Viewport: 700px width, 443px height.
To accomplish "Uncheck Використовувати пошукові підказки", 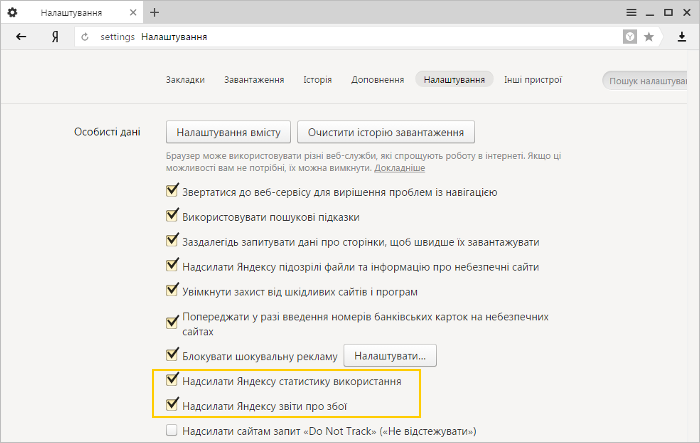I will tap(172, 216).
